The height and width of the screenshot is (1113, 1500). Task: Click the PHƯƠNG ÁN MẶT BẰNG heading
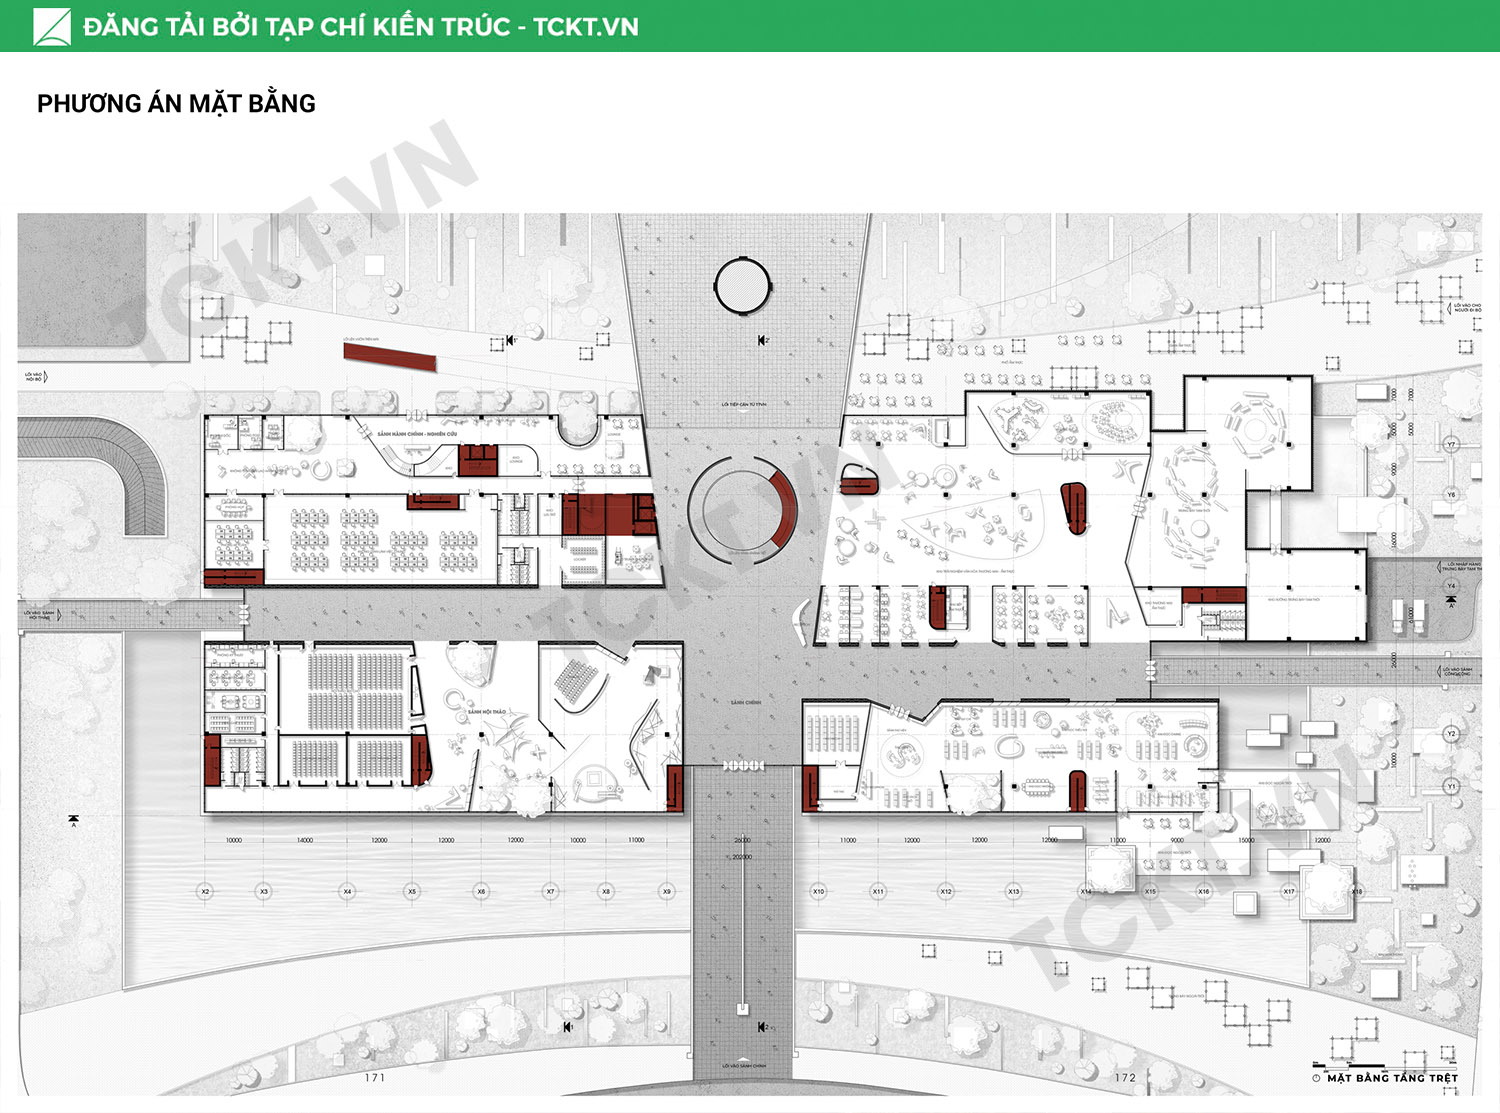pos(176,103)
